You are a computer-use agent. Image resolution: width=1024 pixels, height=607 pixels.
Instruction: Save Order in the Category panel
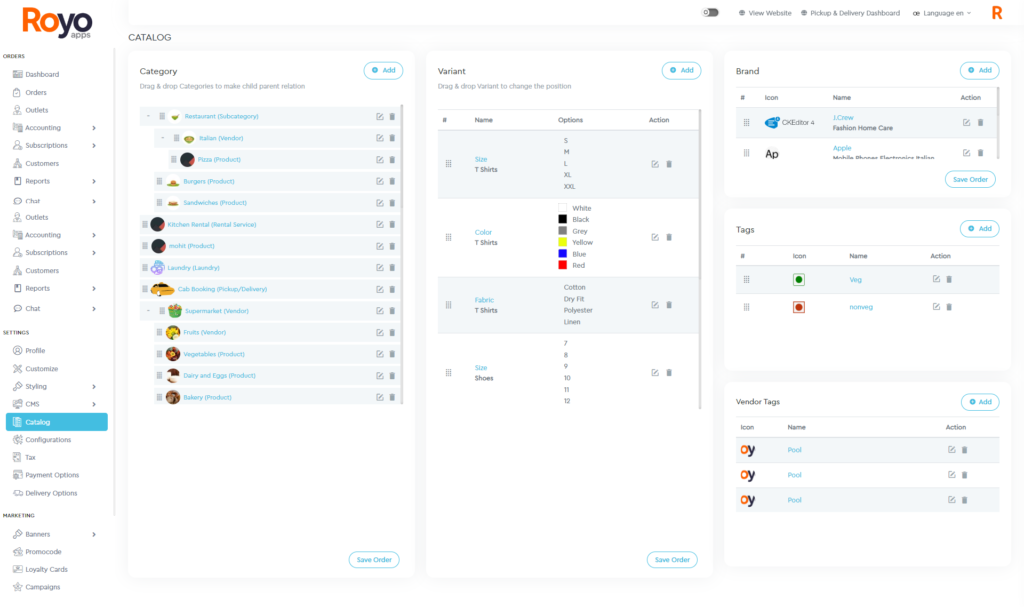click(x=374, y=559)
